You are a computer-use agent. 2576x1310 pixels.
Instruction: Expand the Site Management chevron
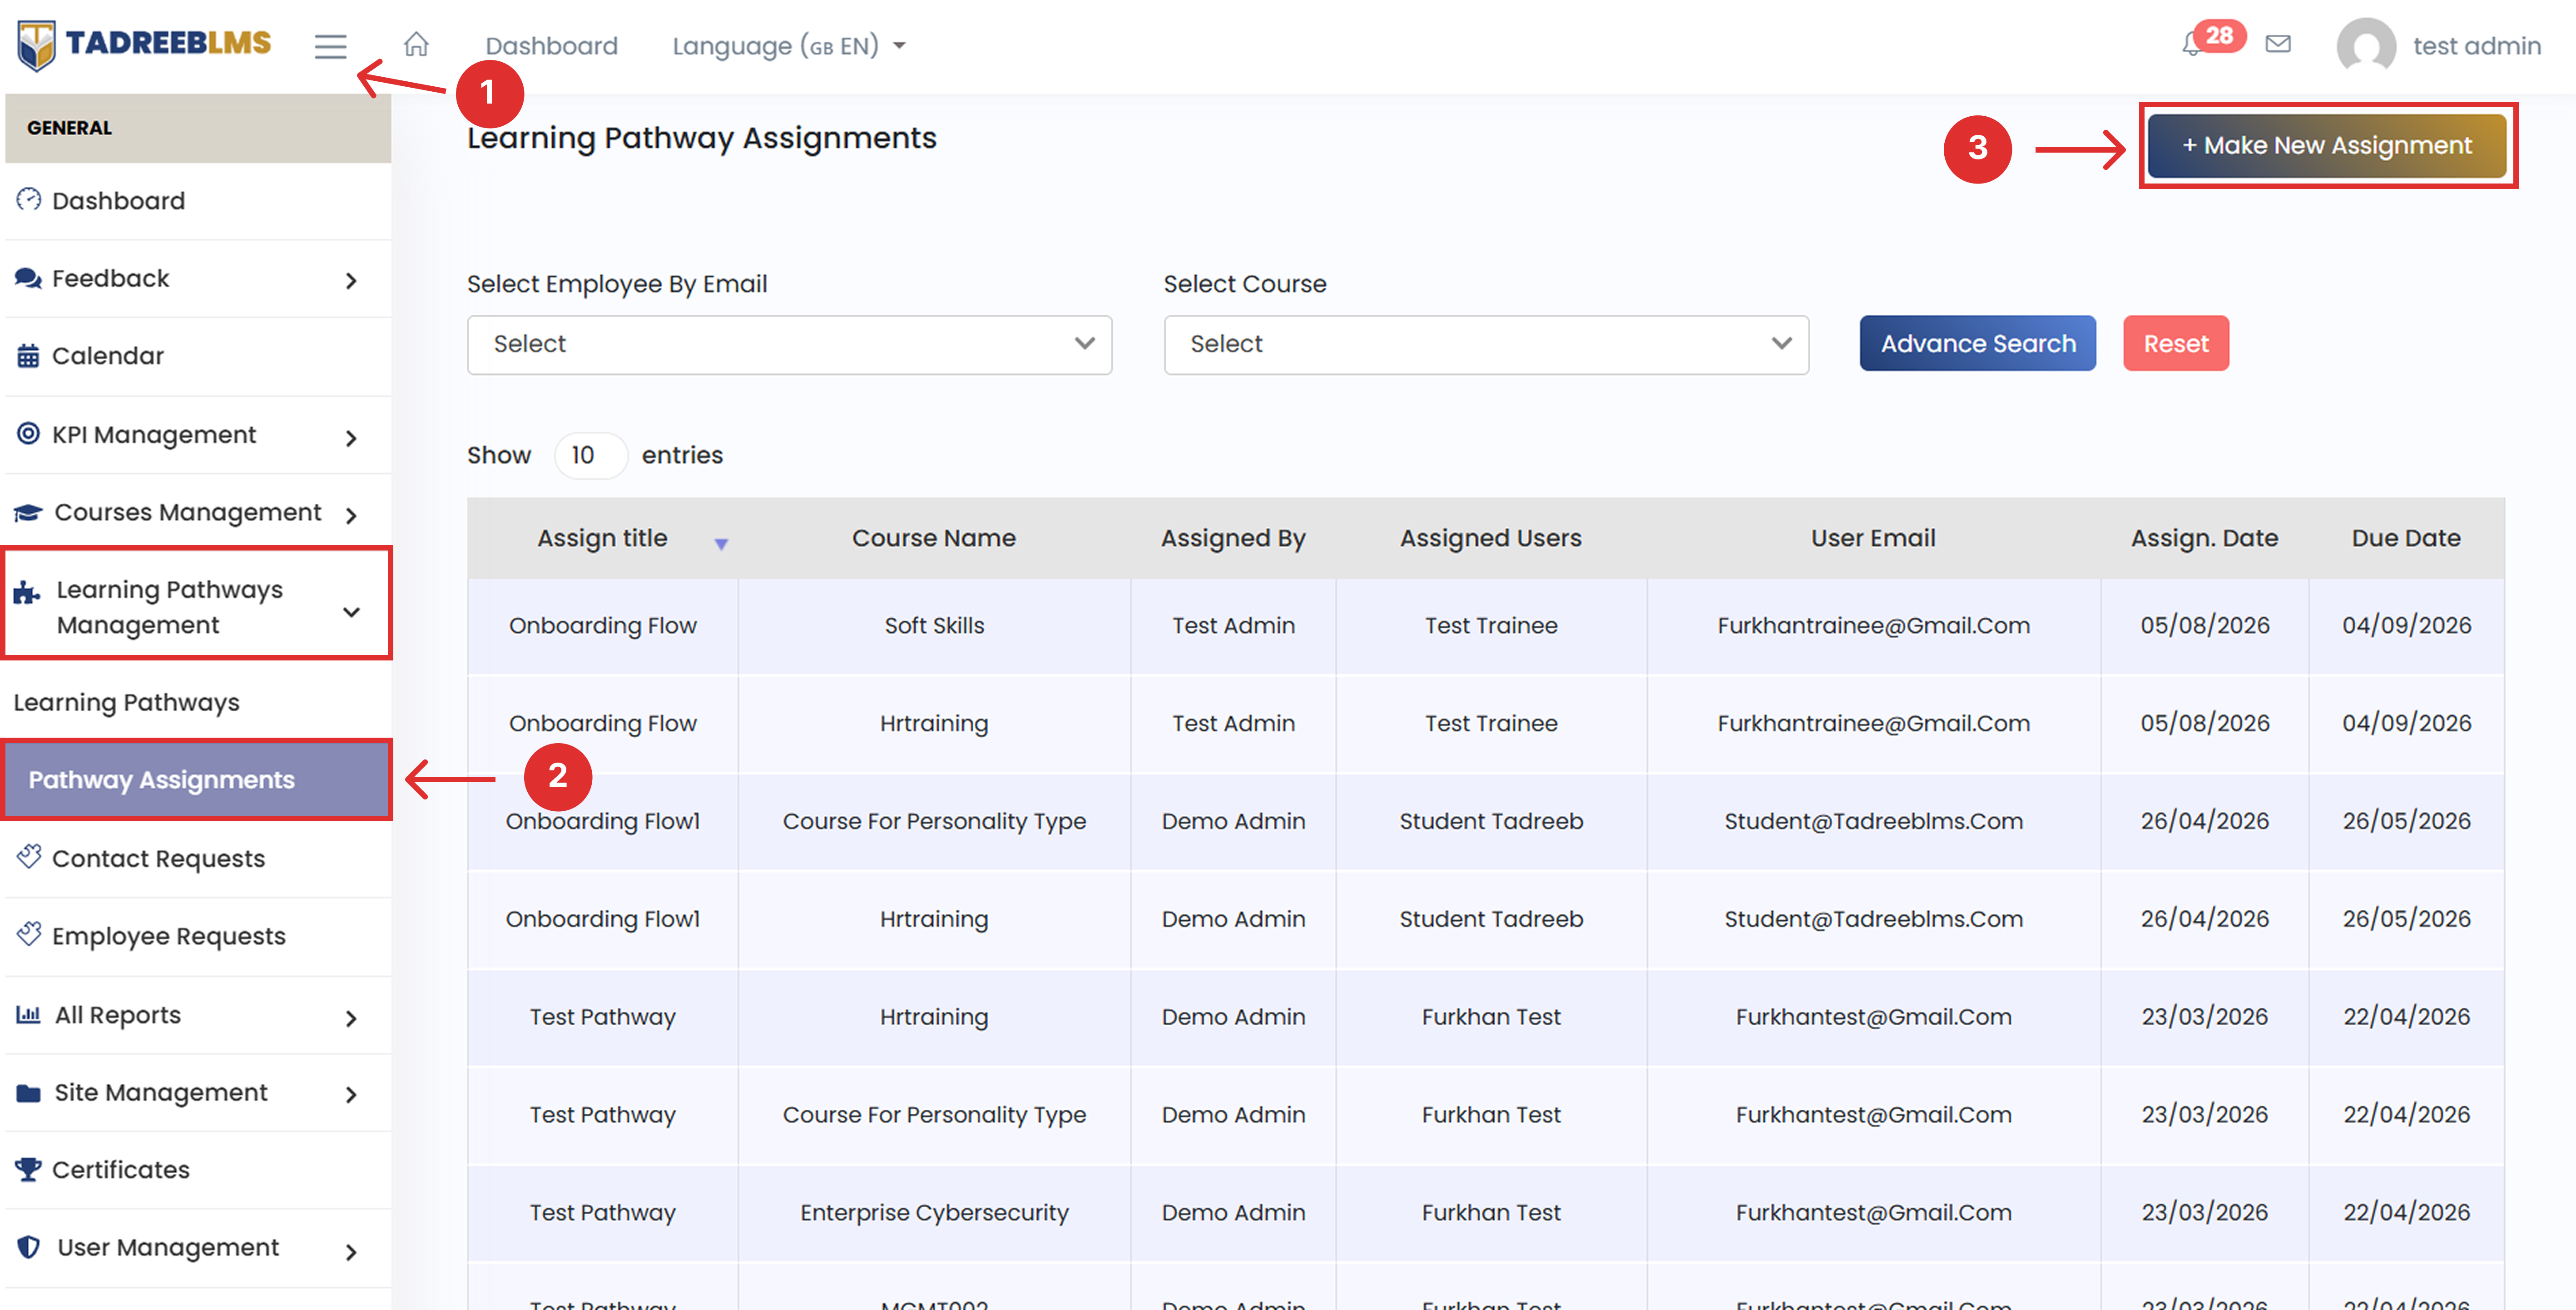[x=351, y=1095]
